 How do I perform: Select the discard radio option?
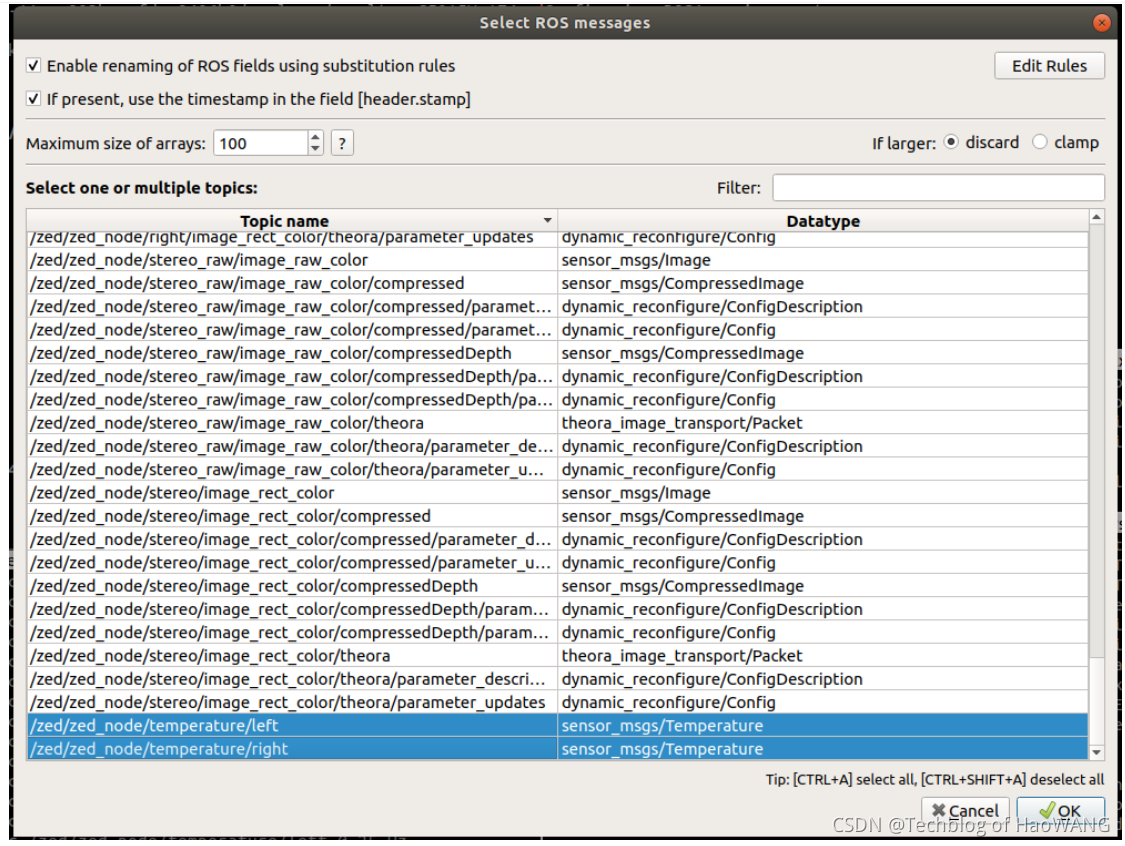tap(951, 142)
